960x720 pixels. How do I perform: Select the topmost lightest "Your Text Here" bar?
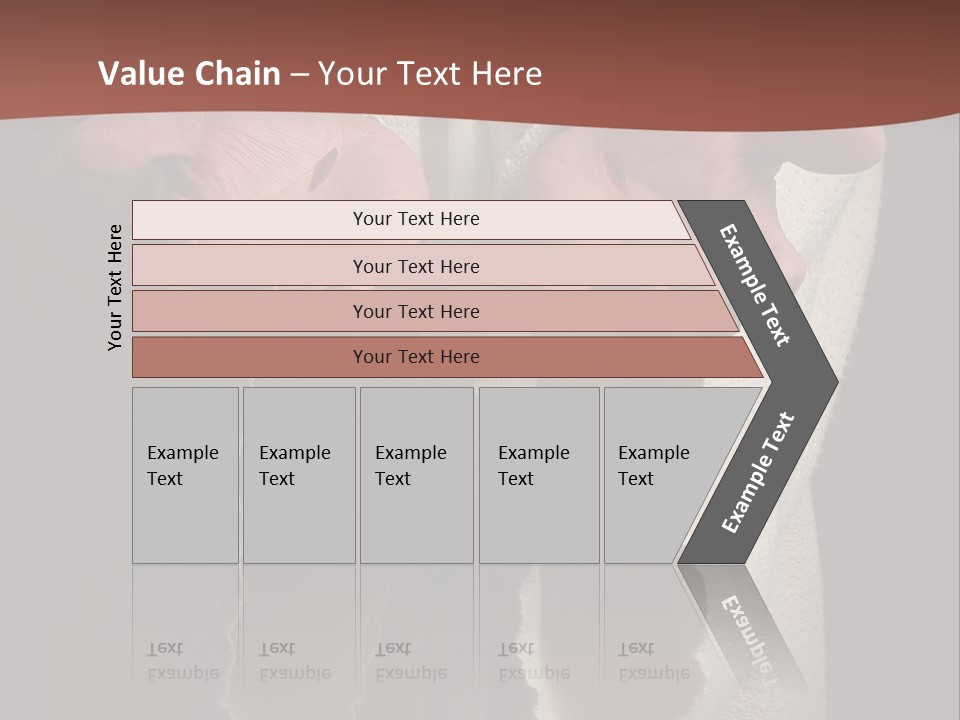pos(415,219)
